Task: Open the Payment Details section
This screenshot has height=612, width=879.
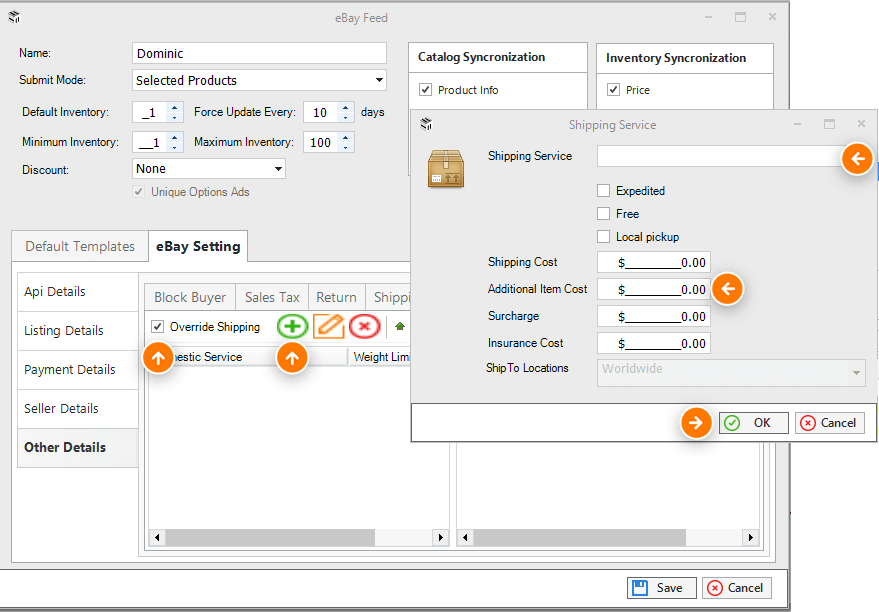Action: 78,370
